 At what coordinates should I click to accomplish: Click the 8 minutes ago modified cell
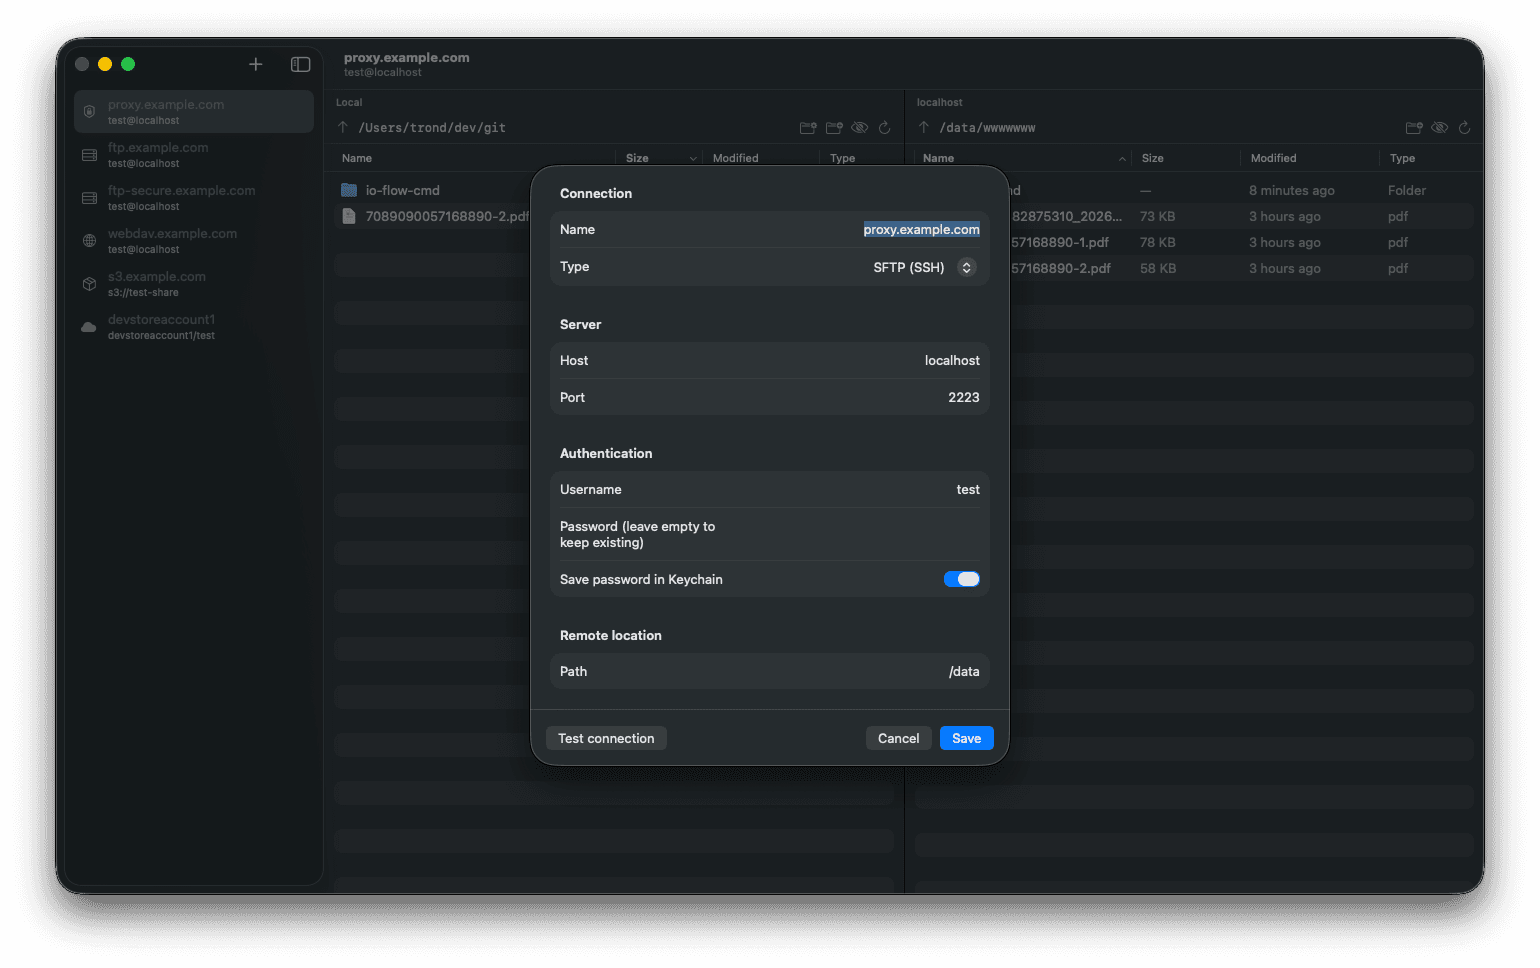(x=1291, y=190)
